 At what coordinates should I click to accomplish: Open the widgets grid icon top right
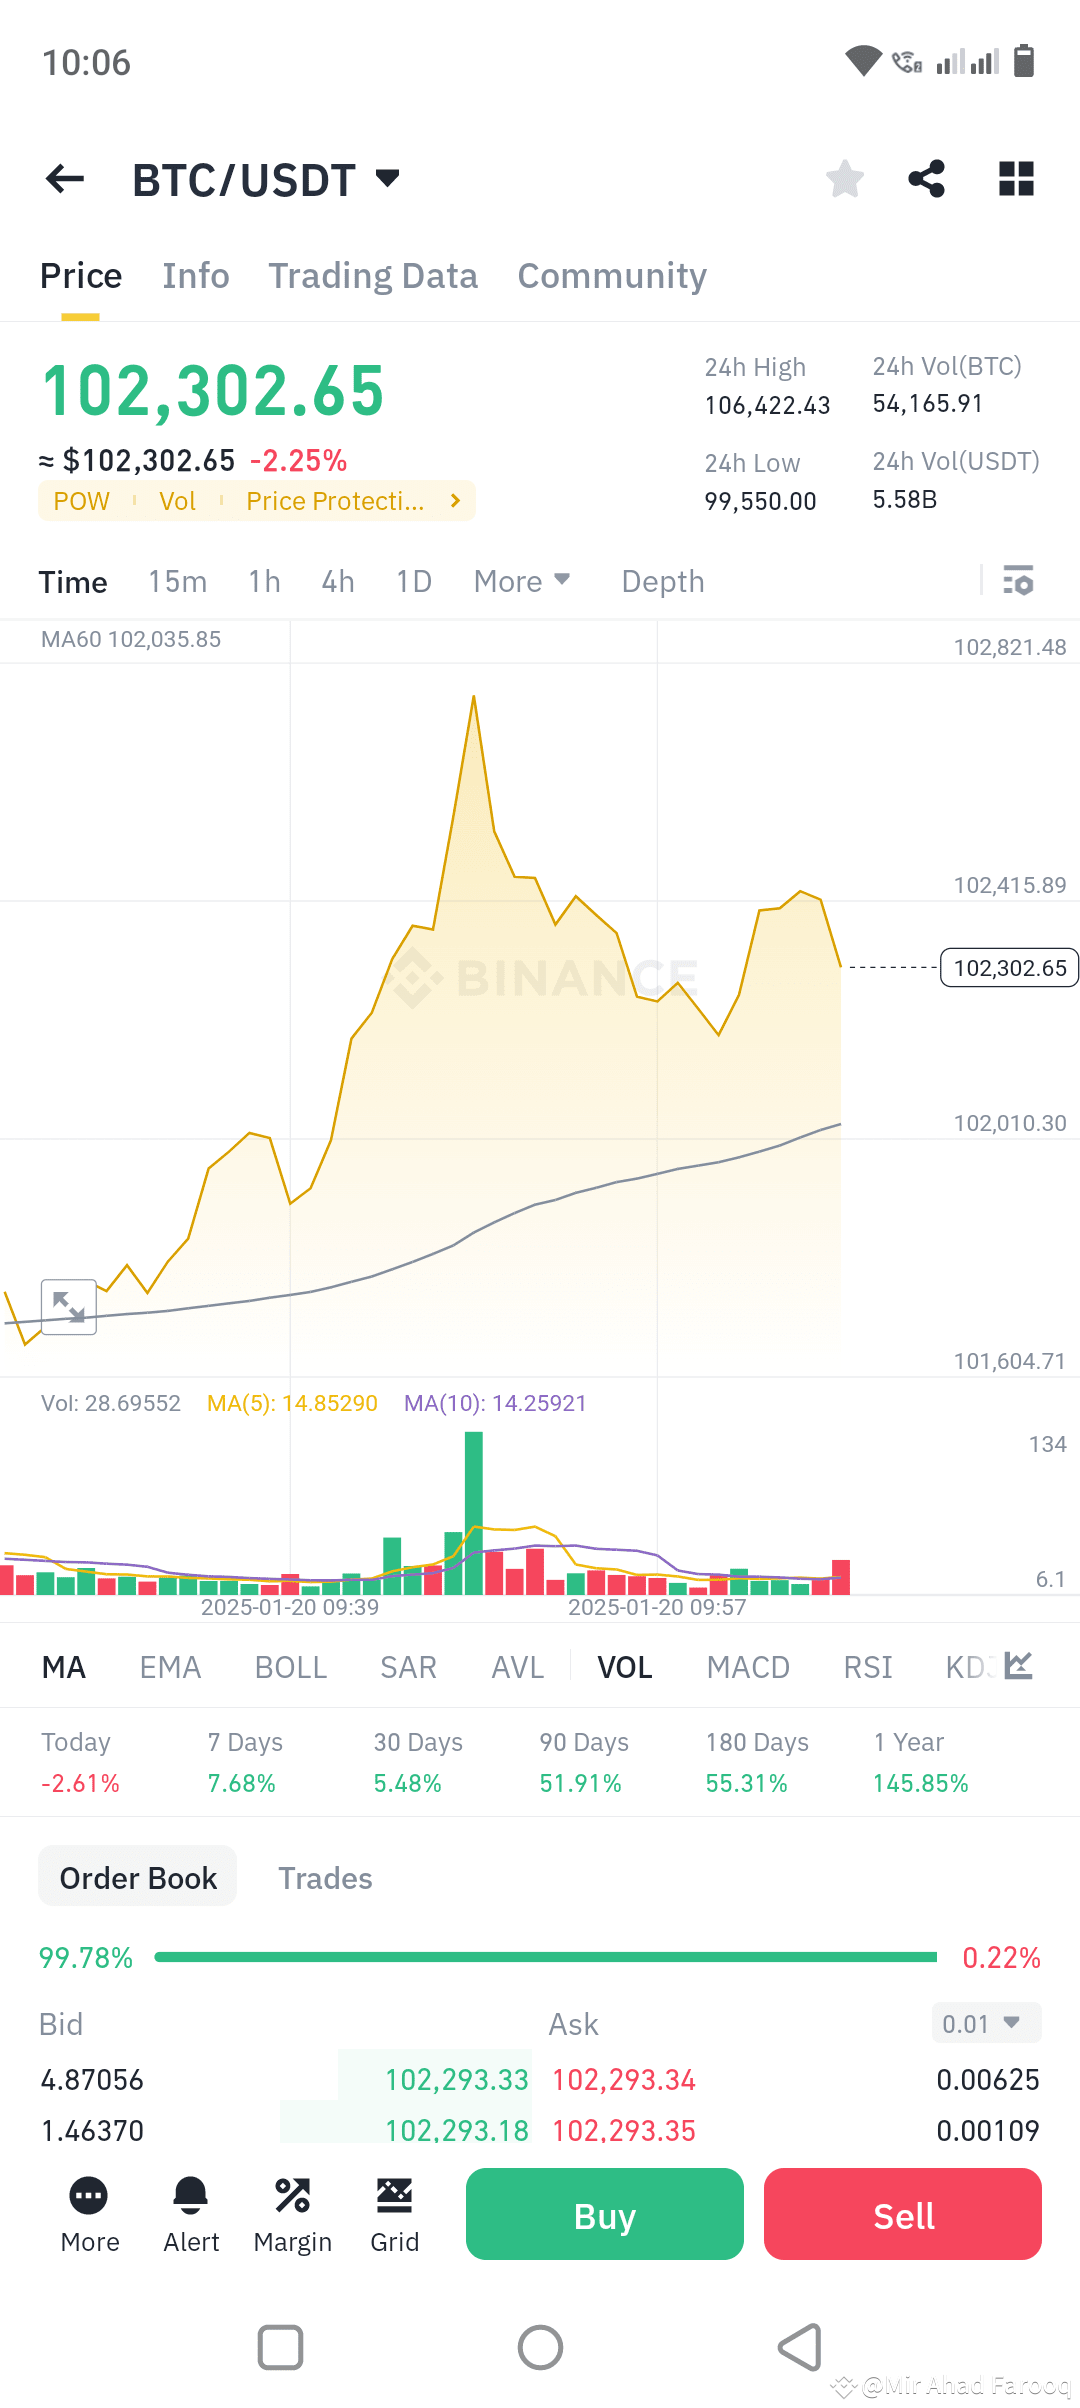click(1016, 178)
